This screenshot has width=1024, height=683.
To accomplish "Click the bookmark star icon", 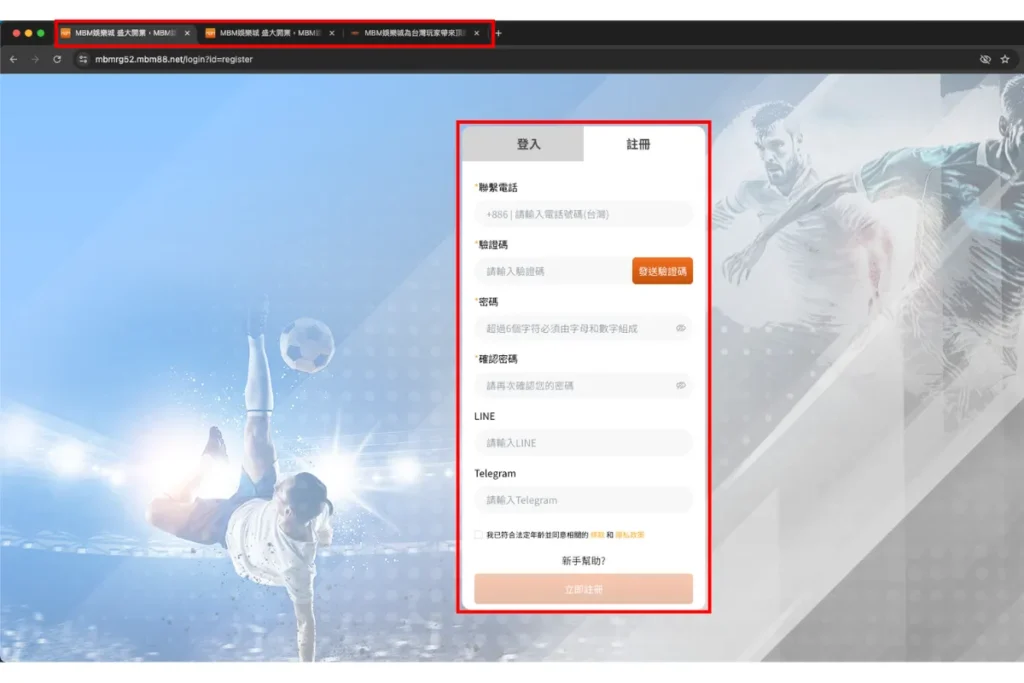I will 1005,59.
